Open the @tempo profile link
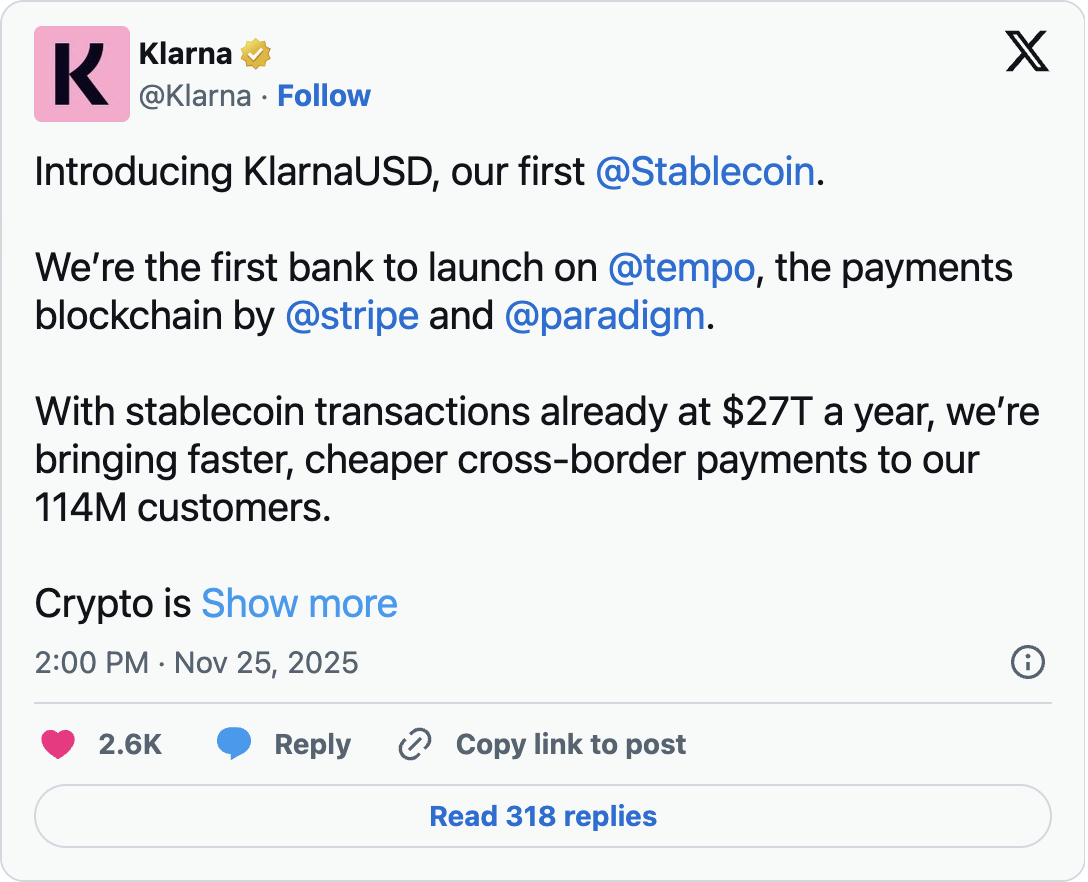This screenshot has height=882, width=1088. point(681,267)
